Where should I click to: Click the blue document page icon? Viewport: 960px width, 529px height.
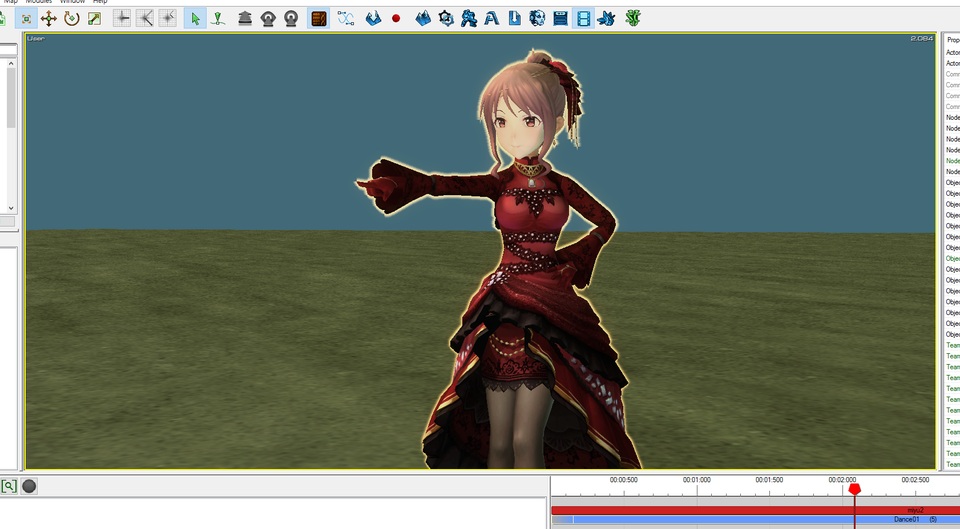click(x=514, y=18)
